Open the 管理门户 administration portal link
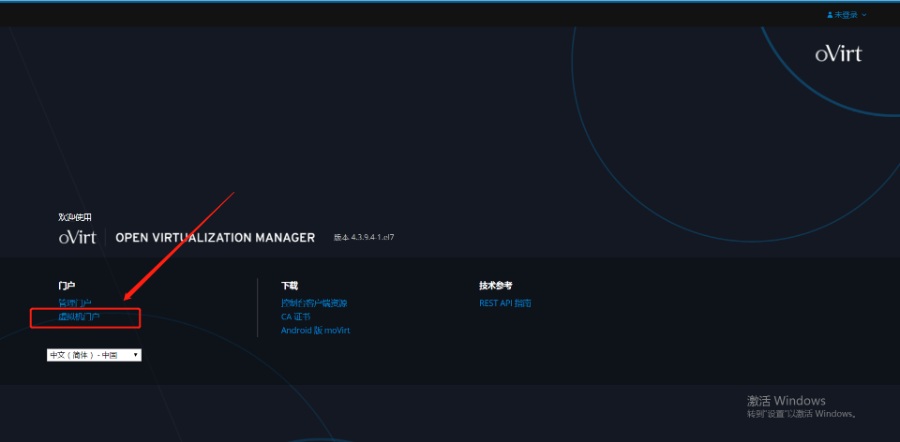Viewport: 900px width, 442px height. (75, 303)
